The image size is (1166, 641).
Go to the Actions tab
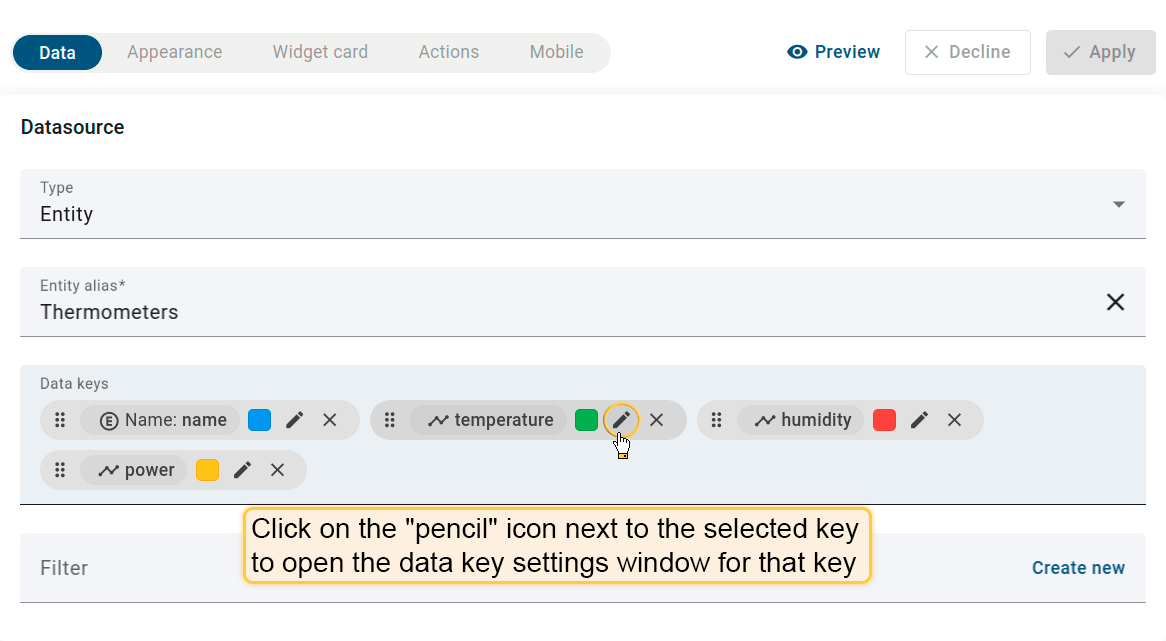coord(448,52)
